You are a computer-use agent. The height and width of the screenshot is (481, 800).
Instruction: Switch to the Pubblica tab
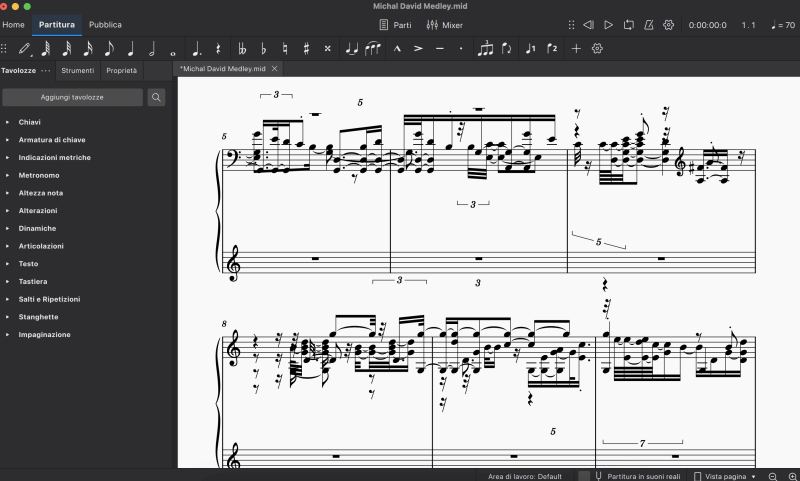pos(105,24)
